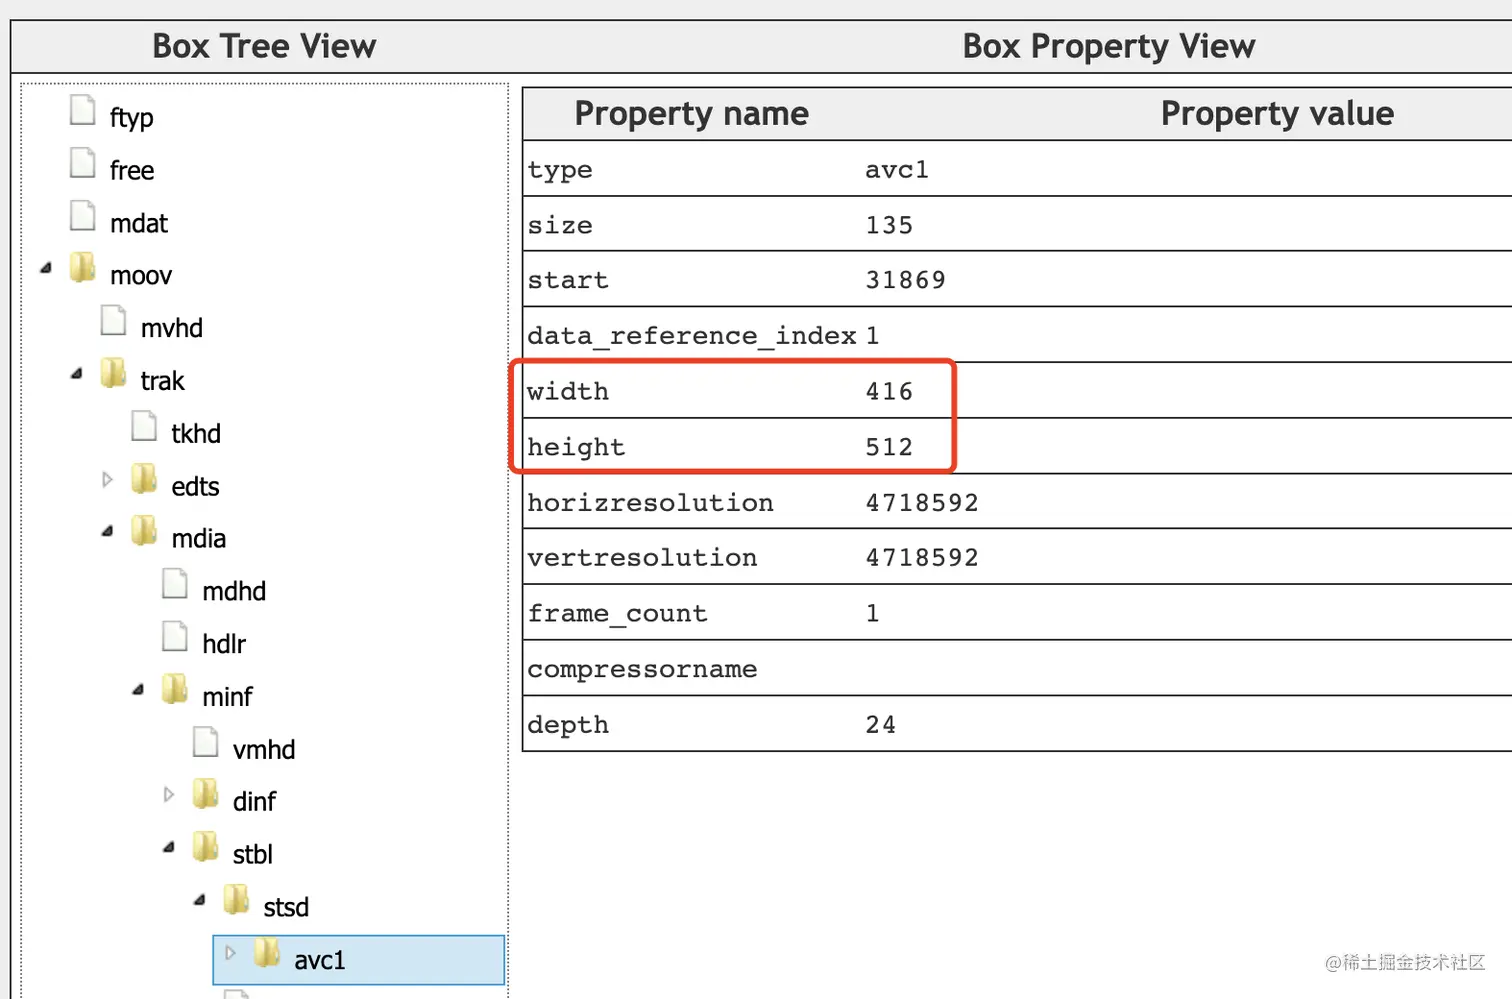This screenshot has height=999, width=1512.
Task: Select the tkhd box in tree
Action: click(196, 434)
